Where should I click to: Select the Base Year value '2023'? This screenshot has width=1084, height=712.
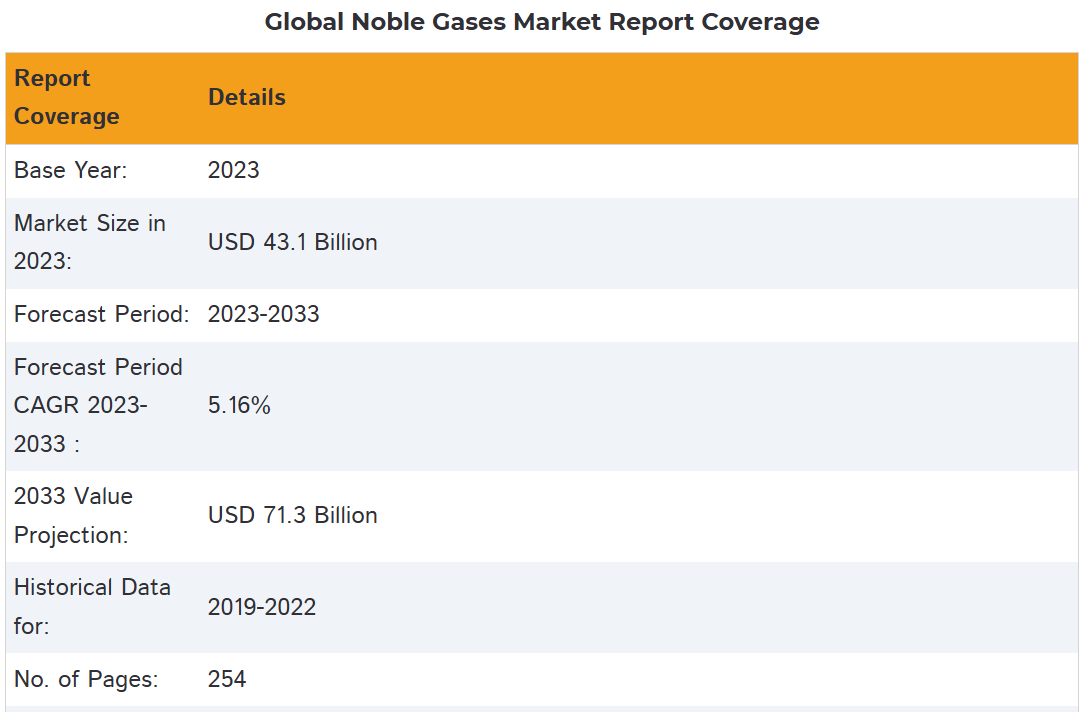(234, 171)
